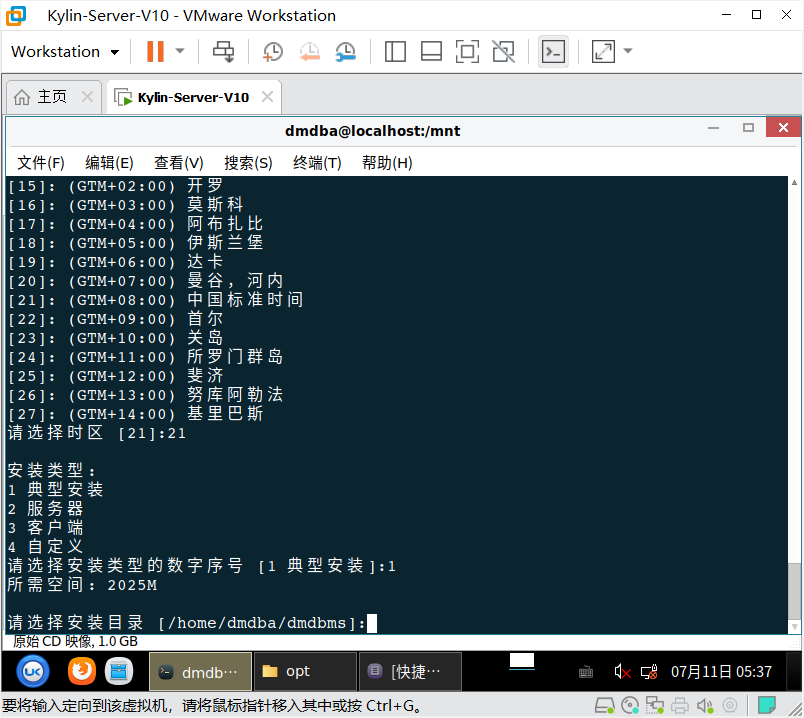
Task: Click the virtual printer status icon
Action: [x=679, y=704]
